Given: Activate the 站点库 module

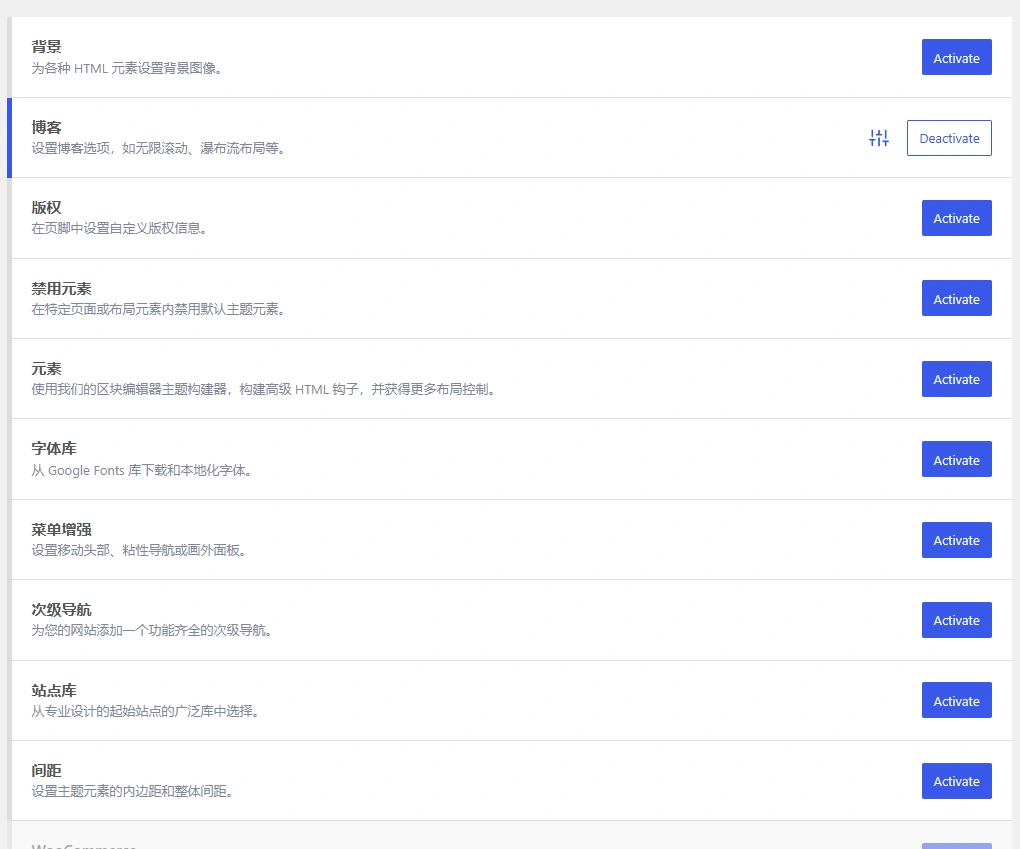Looking at the screenshot, I should point(956,700).
